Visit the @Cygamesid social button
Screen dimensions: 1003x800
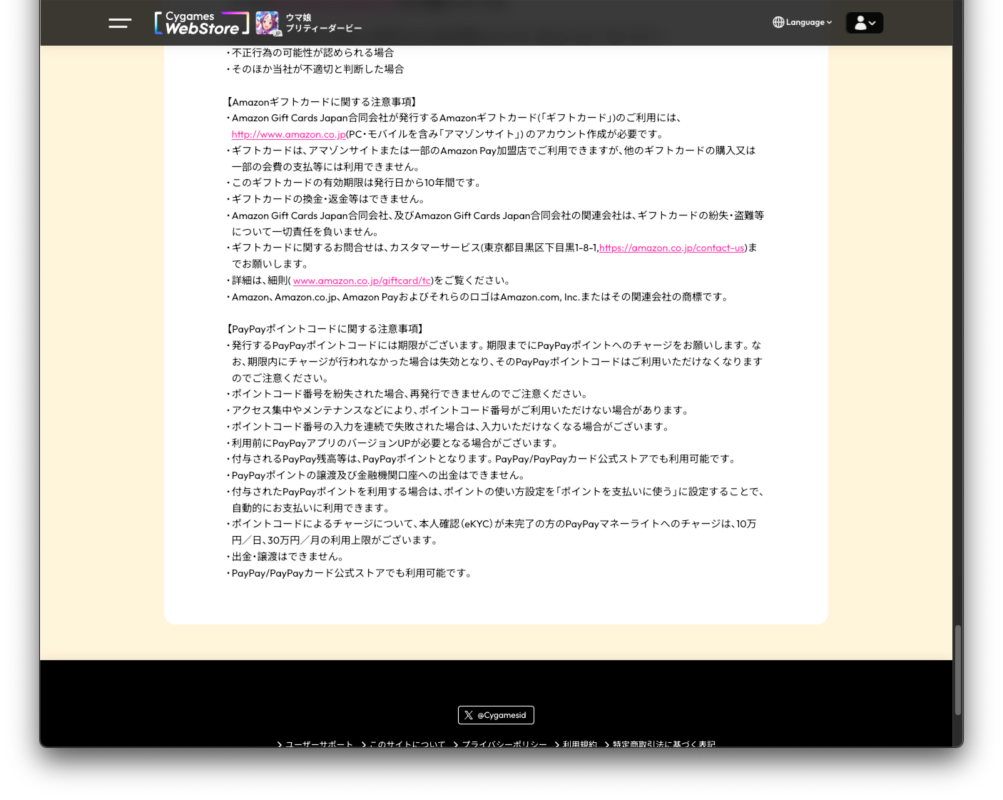coord(496,715)
